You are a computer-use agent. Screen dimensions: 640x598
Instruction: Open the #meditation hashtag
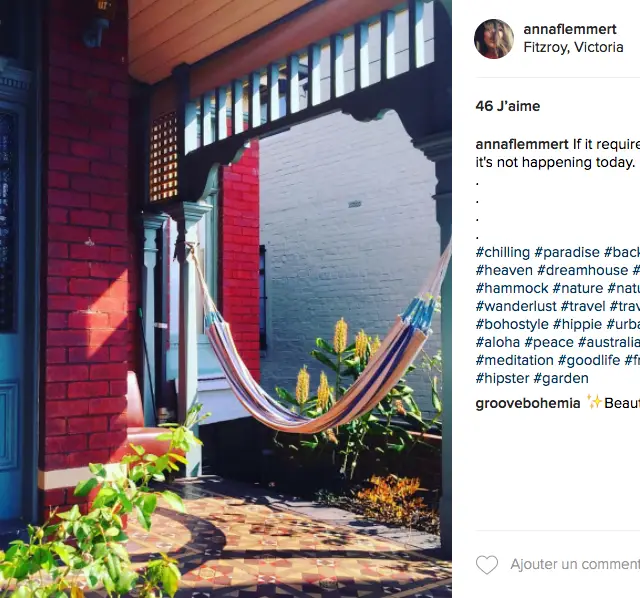(x=515, y=360)
